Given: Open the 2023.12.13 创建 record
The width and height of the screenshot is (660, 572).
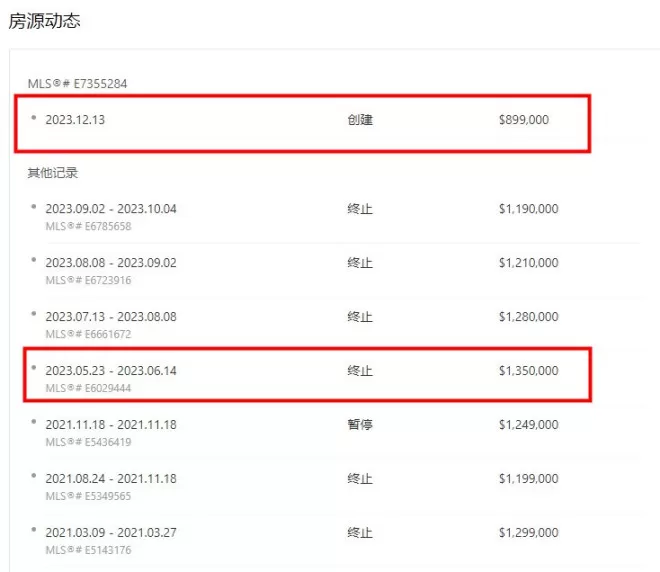Looking at the screenshot, I should pos(302,123).
